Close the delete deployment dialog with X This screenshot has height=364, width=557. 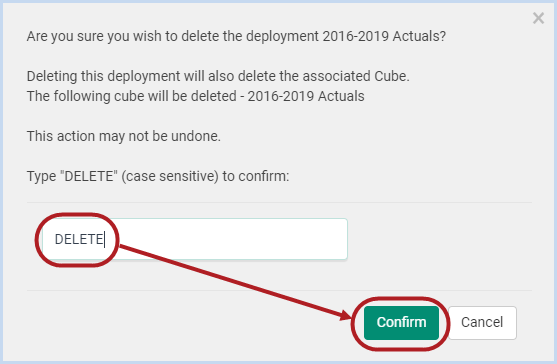(538, 18)
